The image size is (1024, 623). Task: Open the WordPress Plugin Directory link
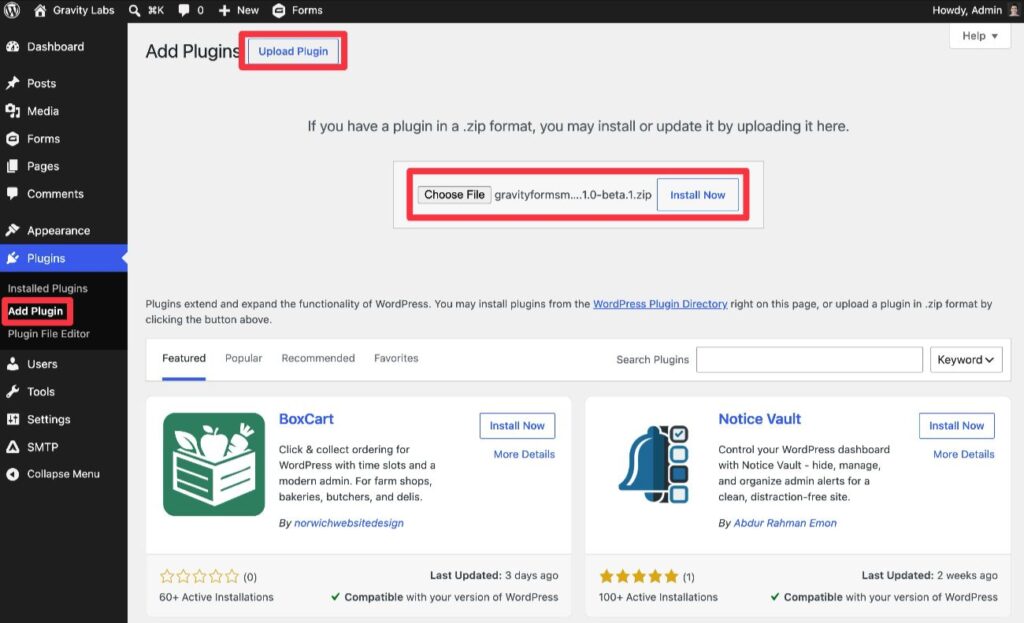click(660, 304)
